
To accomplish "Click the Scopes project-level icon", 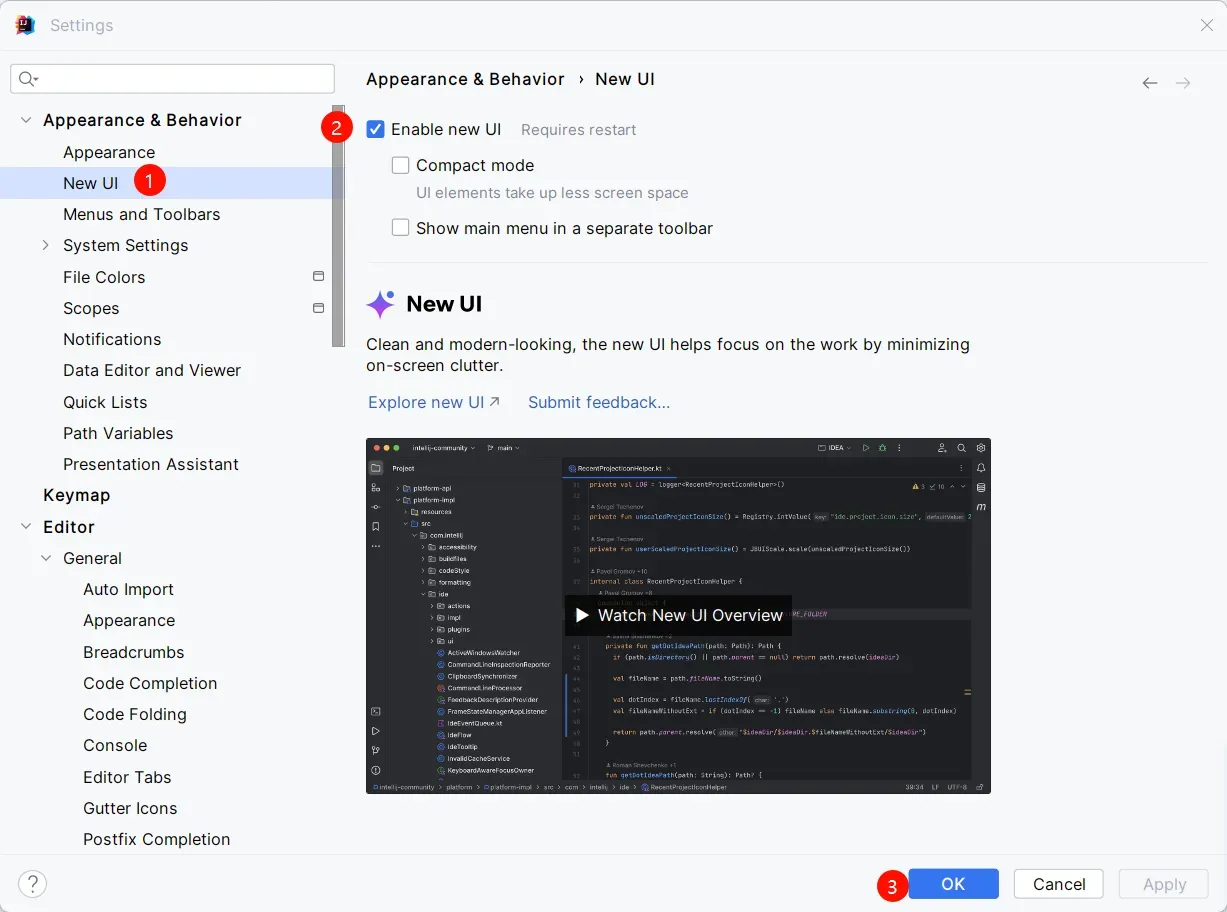I will point(318,308).
